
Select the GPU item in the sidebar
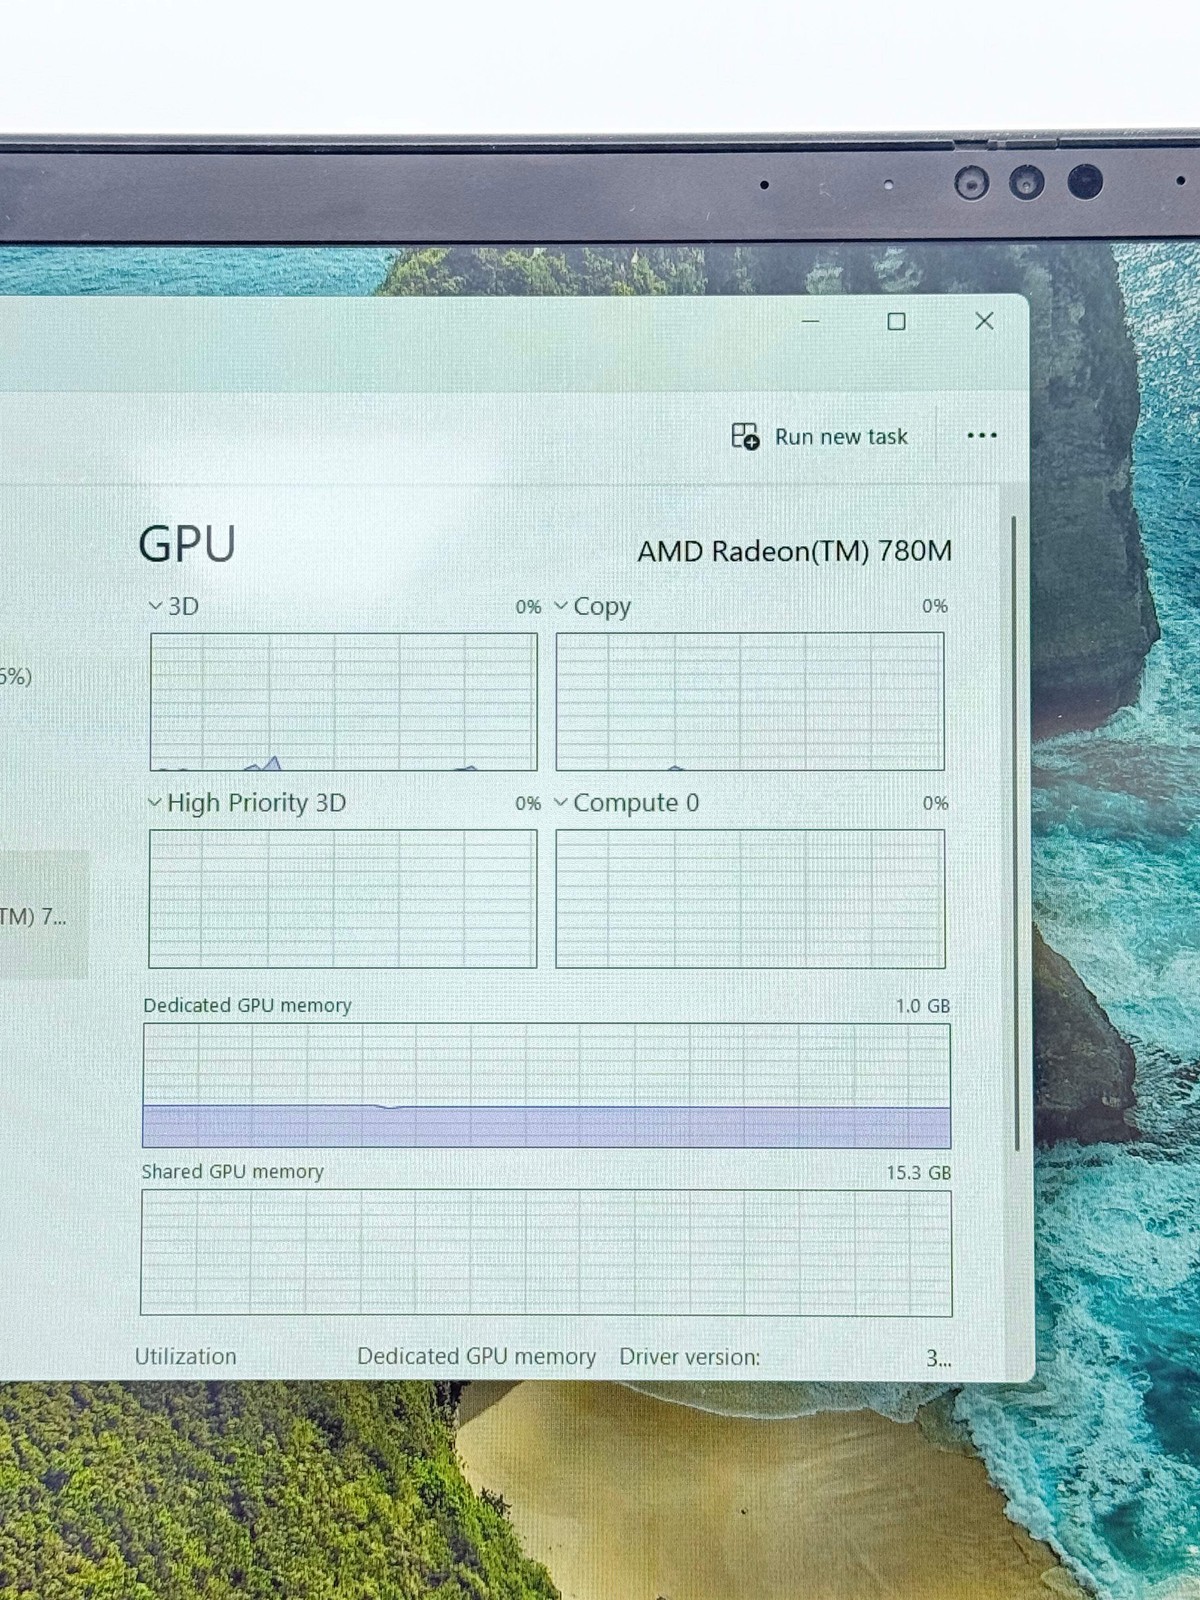[44, 914]
